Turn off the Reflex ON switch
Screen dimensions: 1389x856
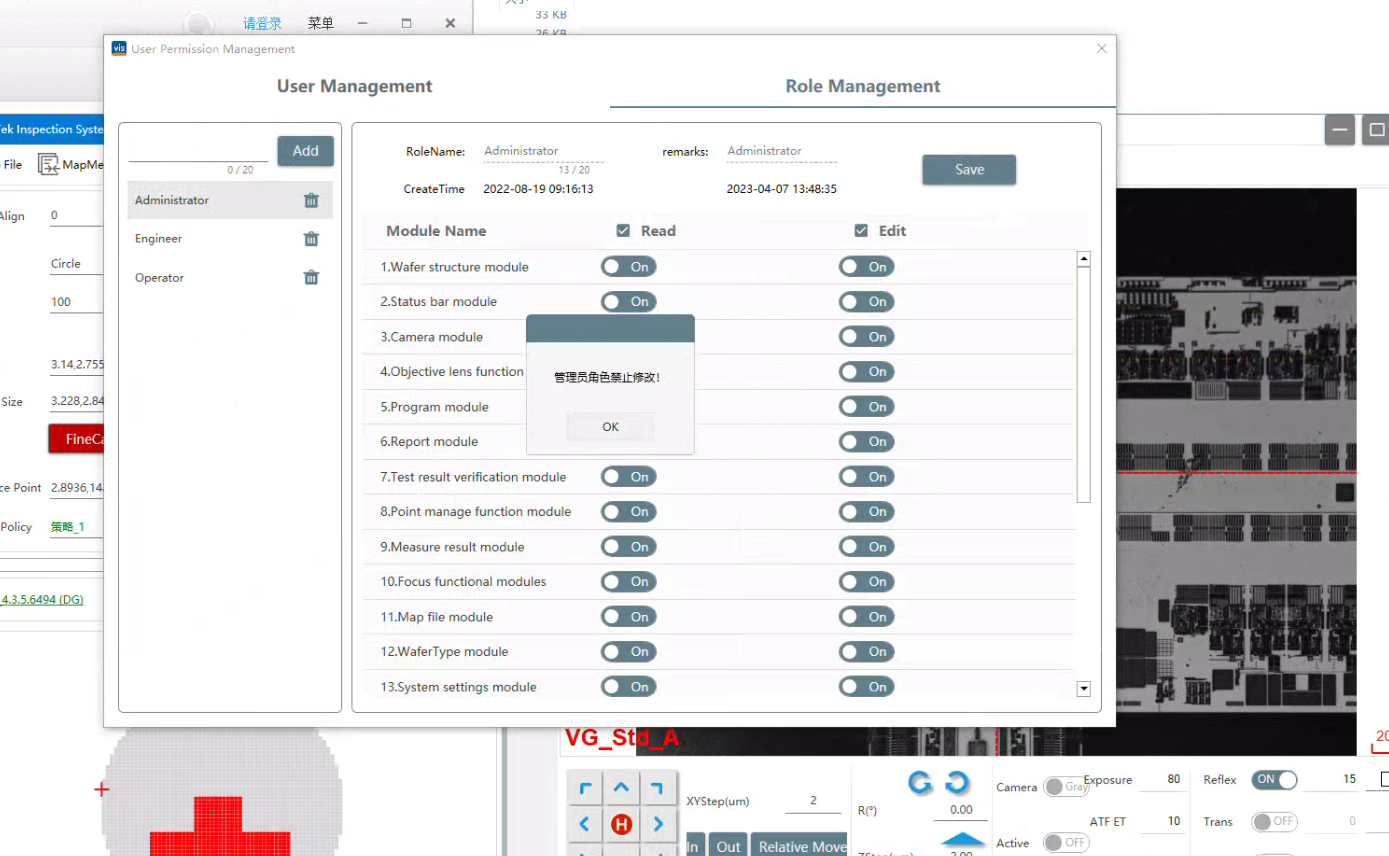pyautogui.click(x=1274, y=780)
